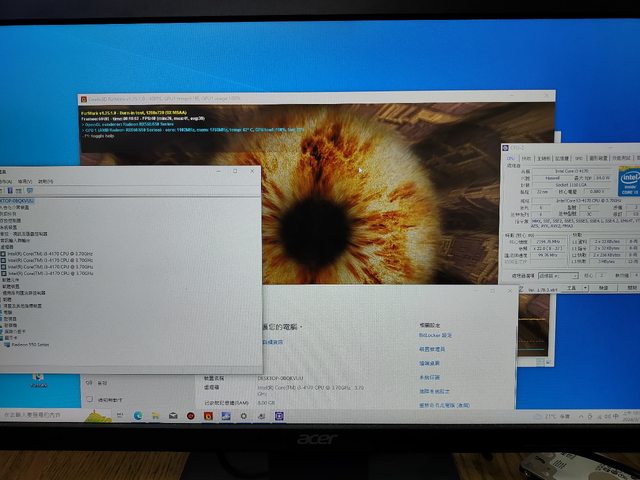640x480 pixels.
Task: Open the CPU tab in CPU-Z
Action: (511, 158)
